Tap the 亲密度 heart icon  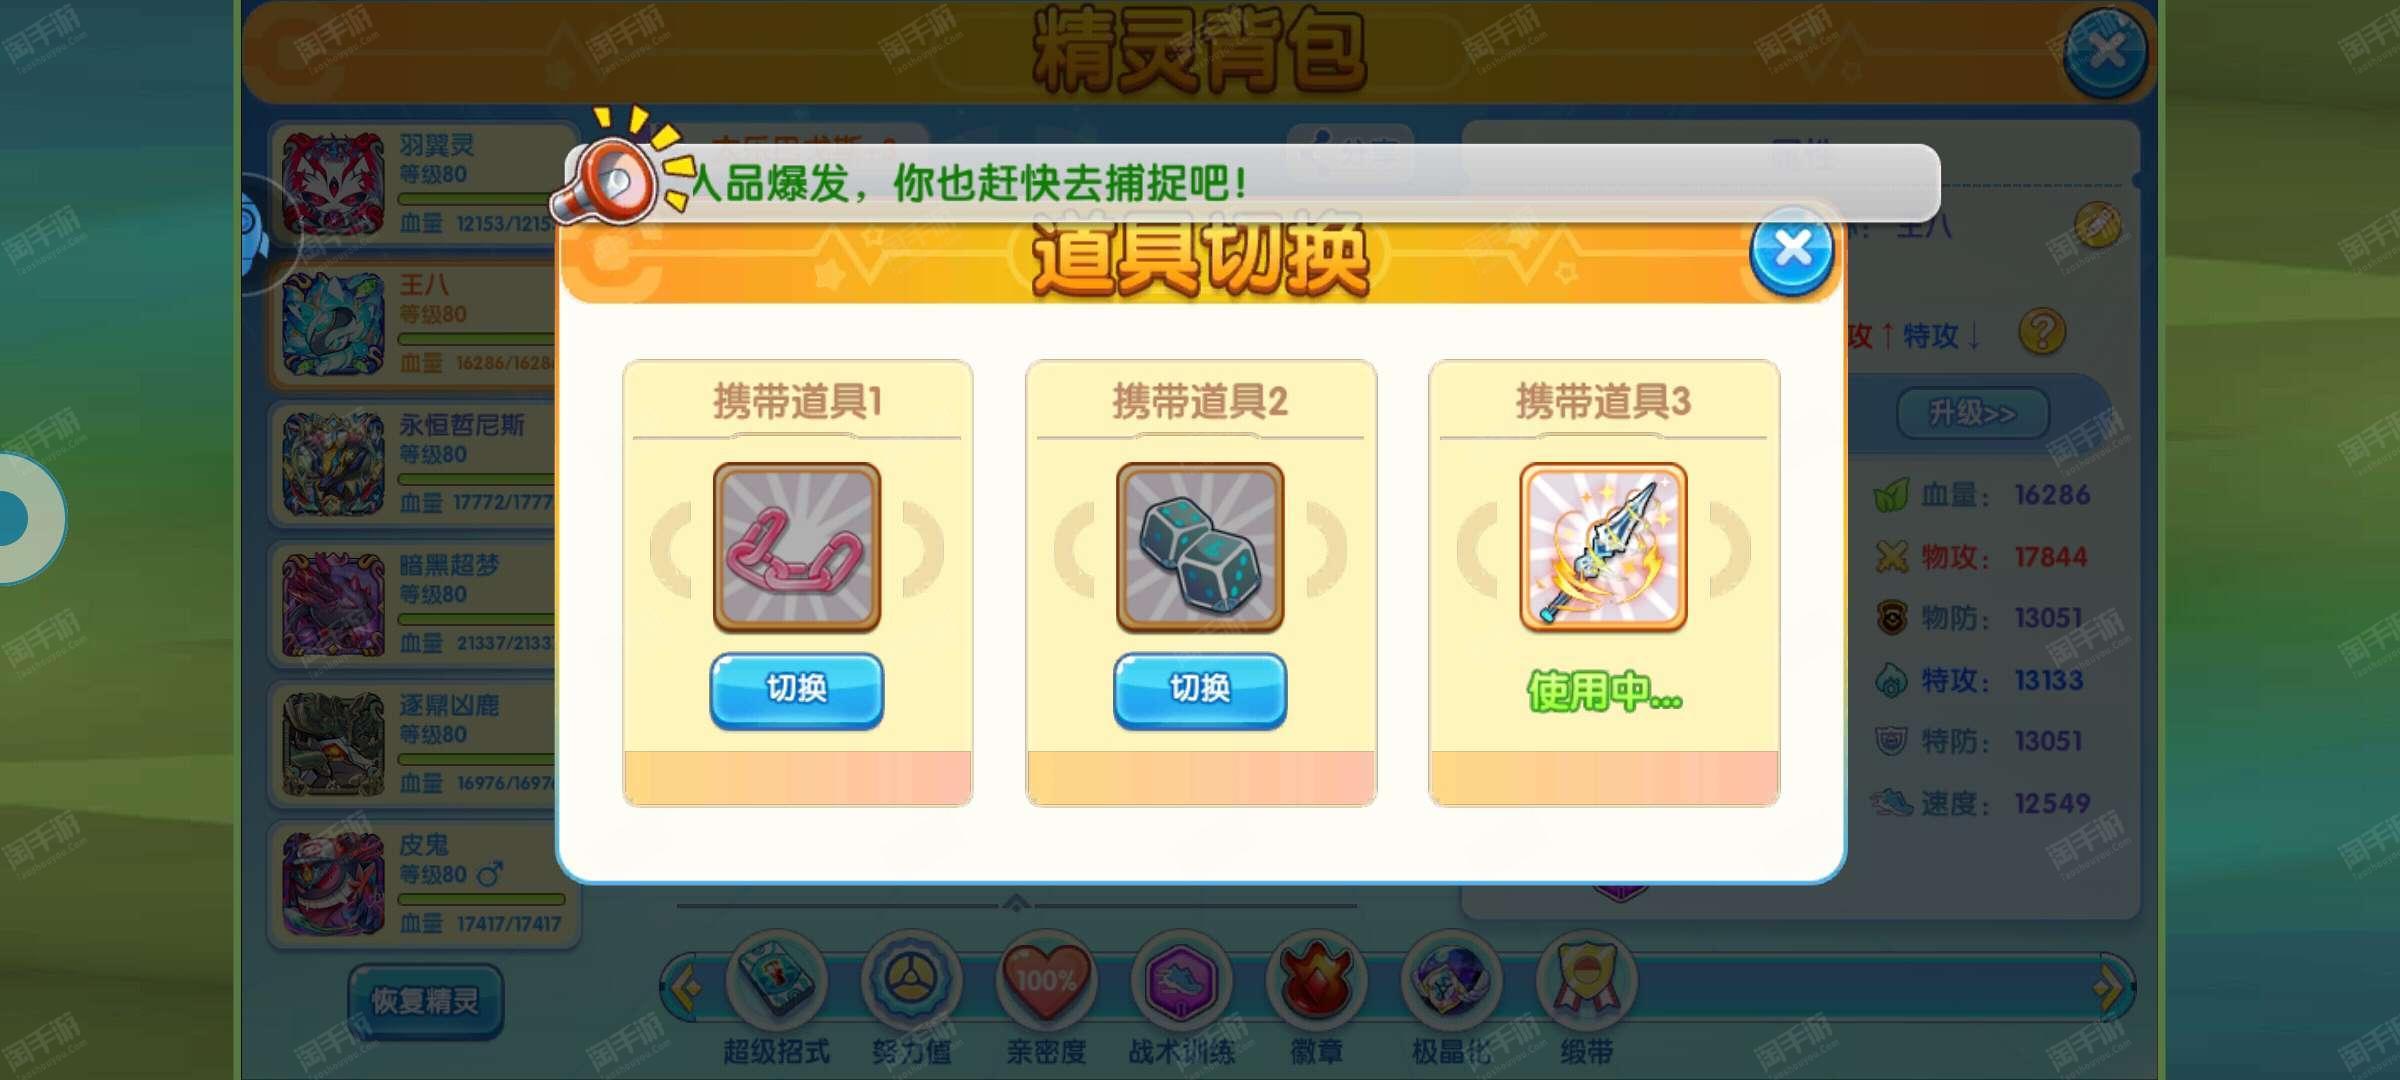[x=1046, y=982]
